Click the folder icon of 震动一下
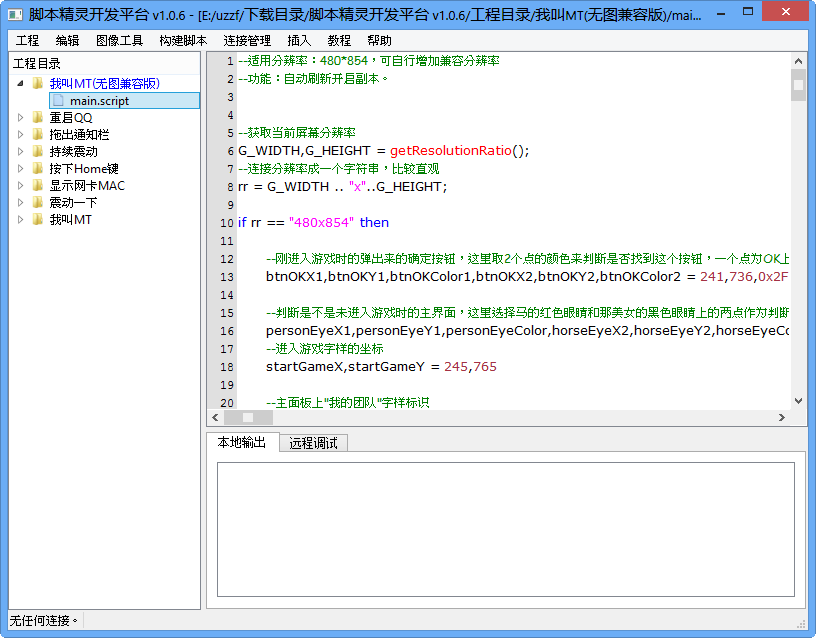Image resolution: width=816 pixels, height=638 pixels. coord(37,202)
